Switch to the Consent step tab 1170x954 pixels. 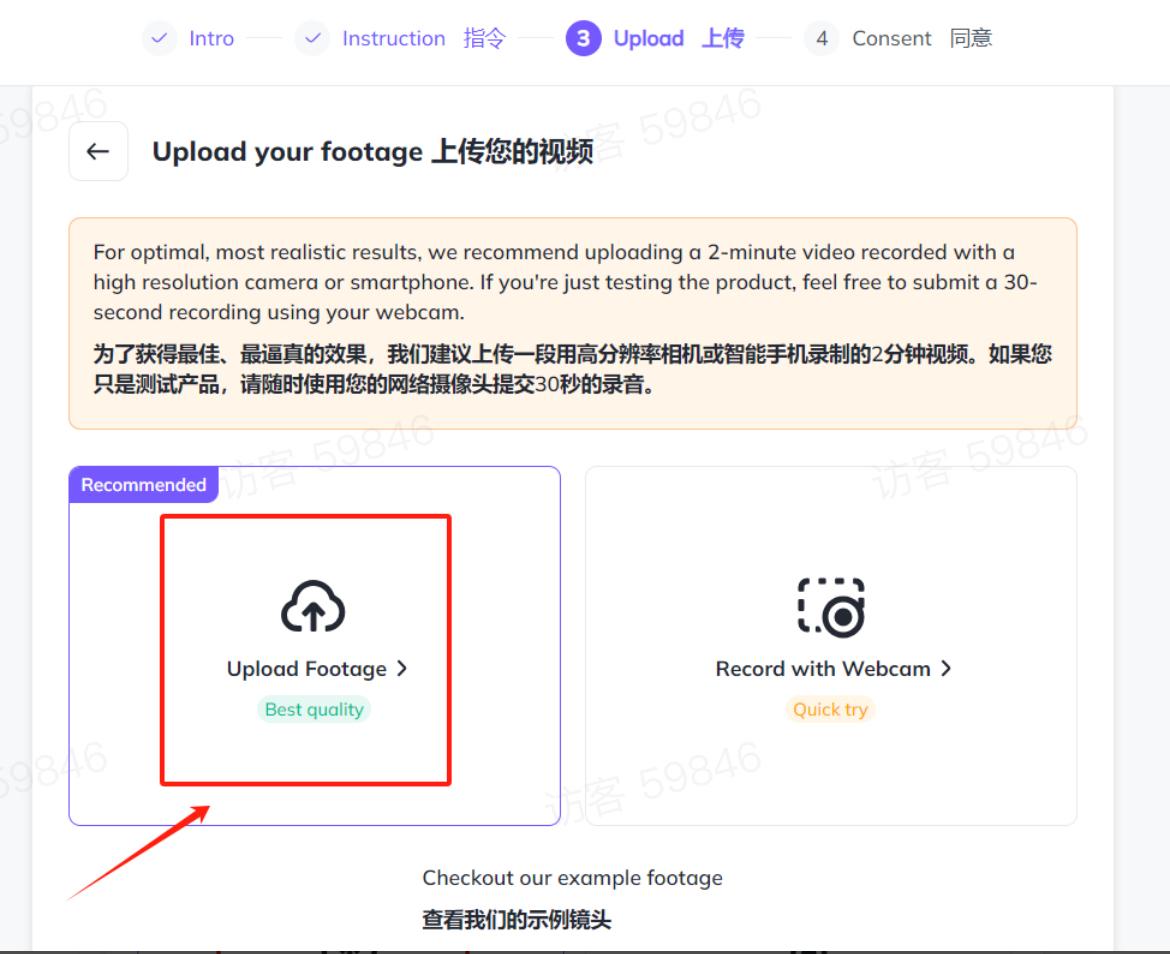coord(881,38)
